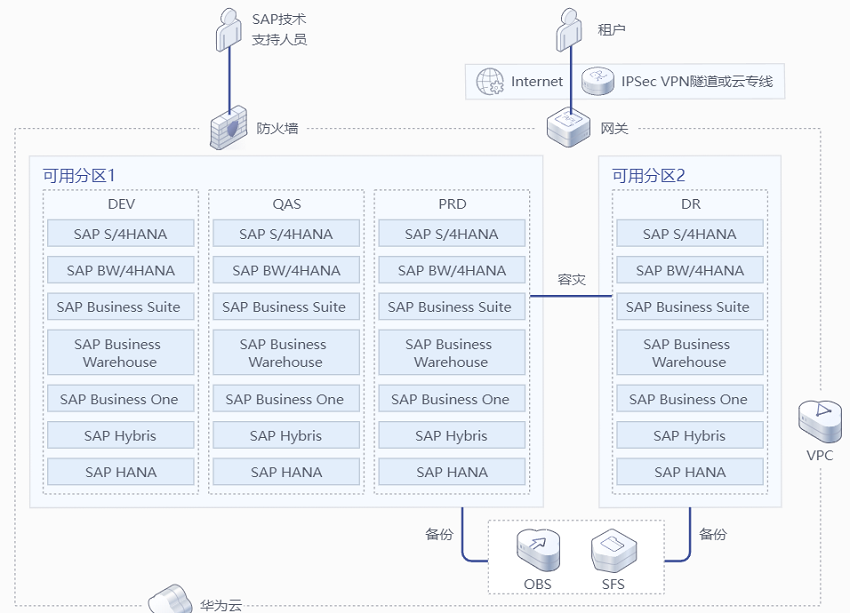Select the IPSec VPN隧道或云专线 text
Image resolution: width=850 pixels, height=613 pixels.
point(697,81)
